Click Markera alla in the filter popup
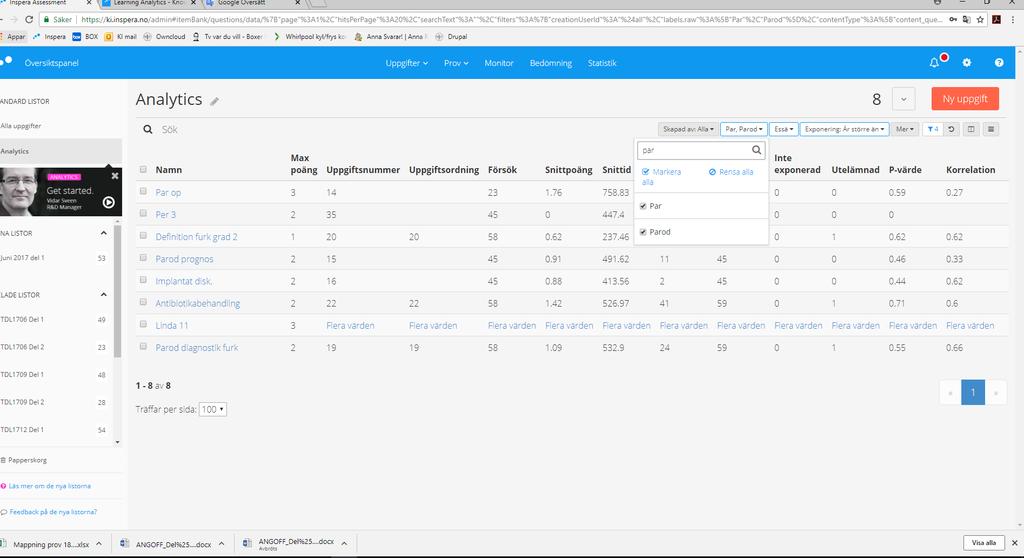This screenshot has height=558, width=1024. point(661,176)
